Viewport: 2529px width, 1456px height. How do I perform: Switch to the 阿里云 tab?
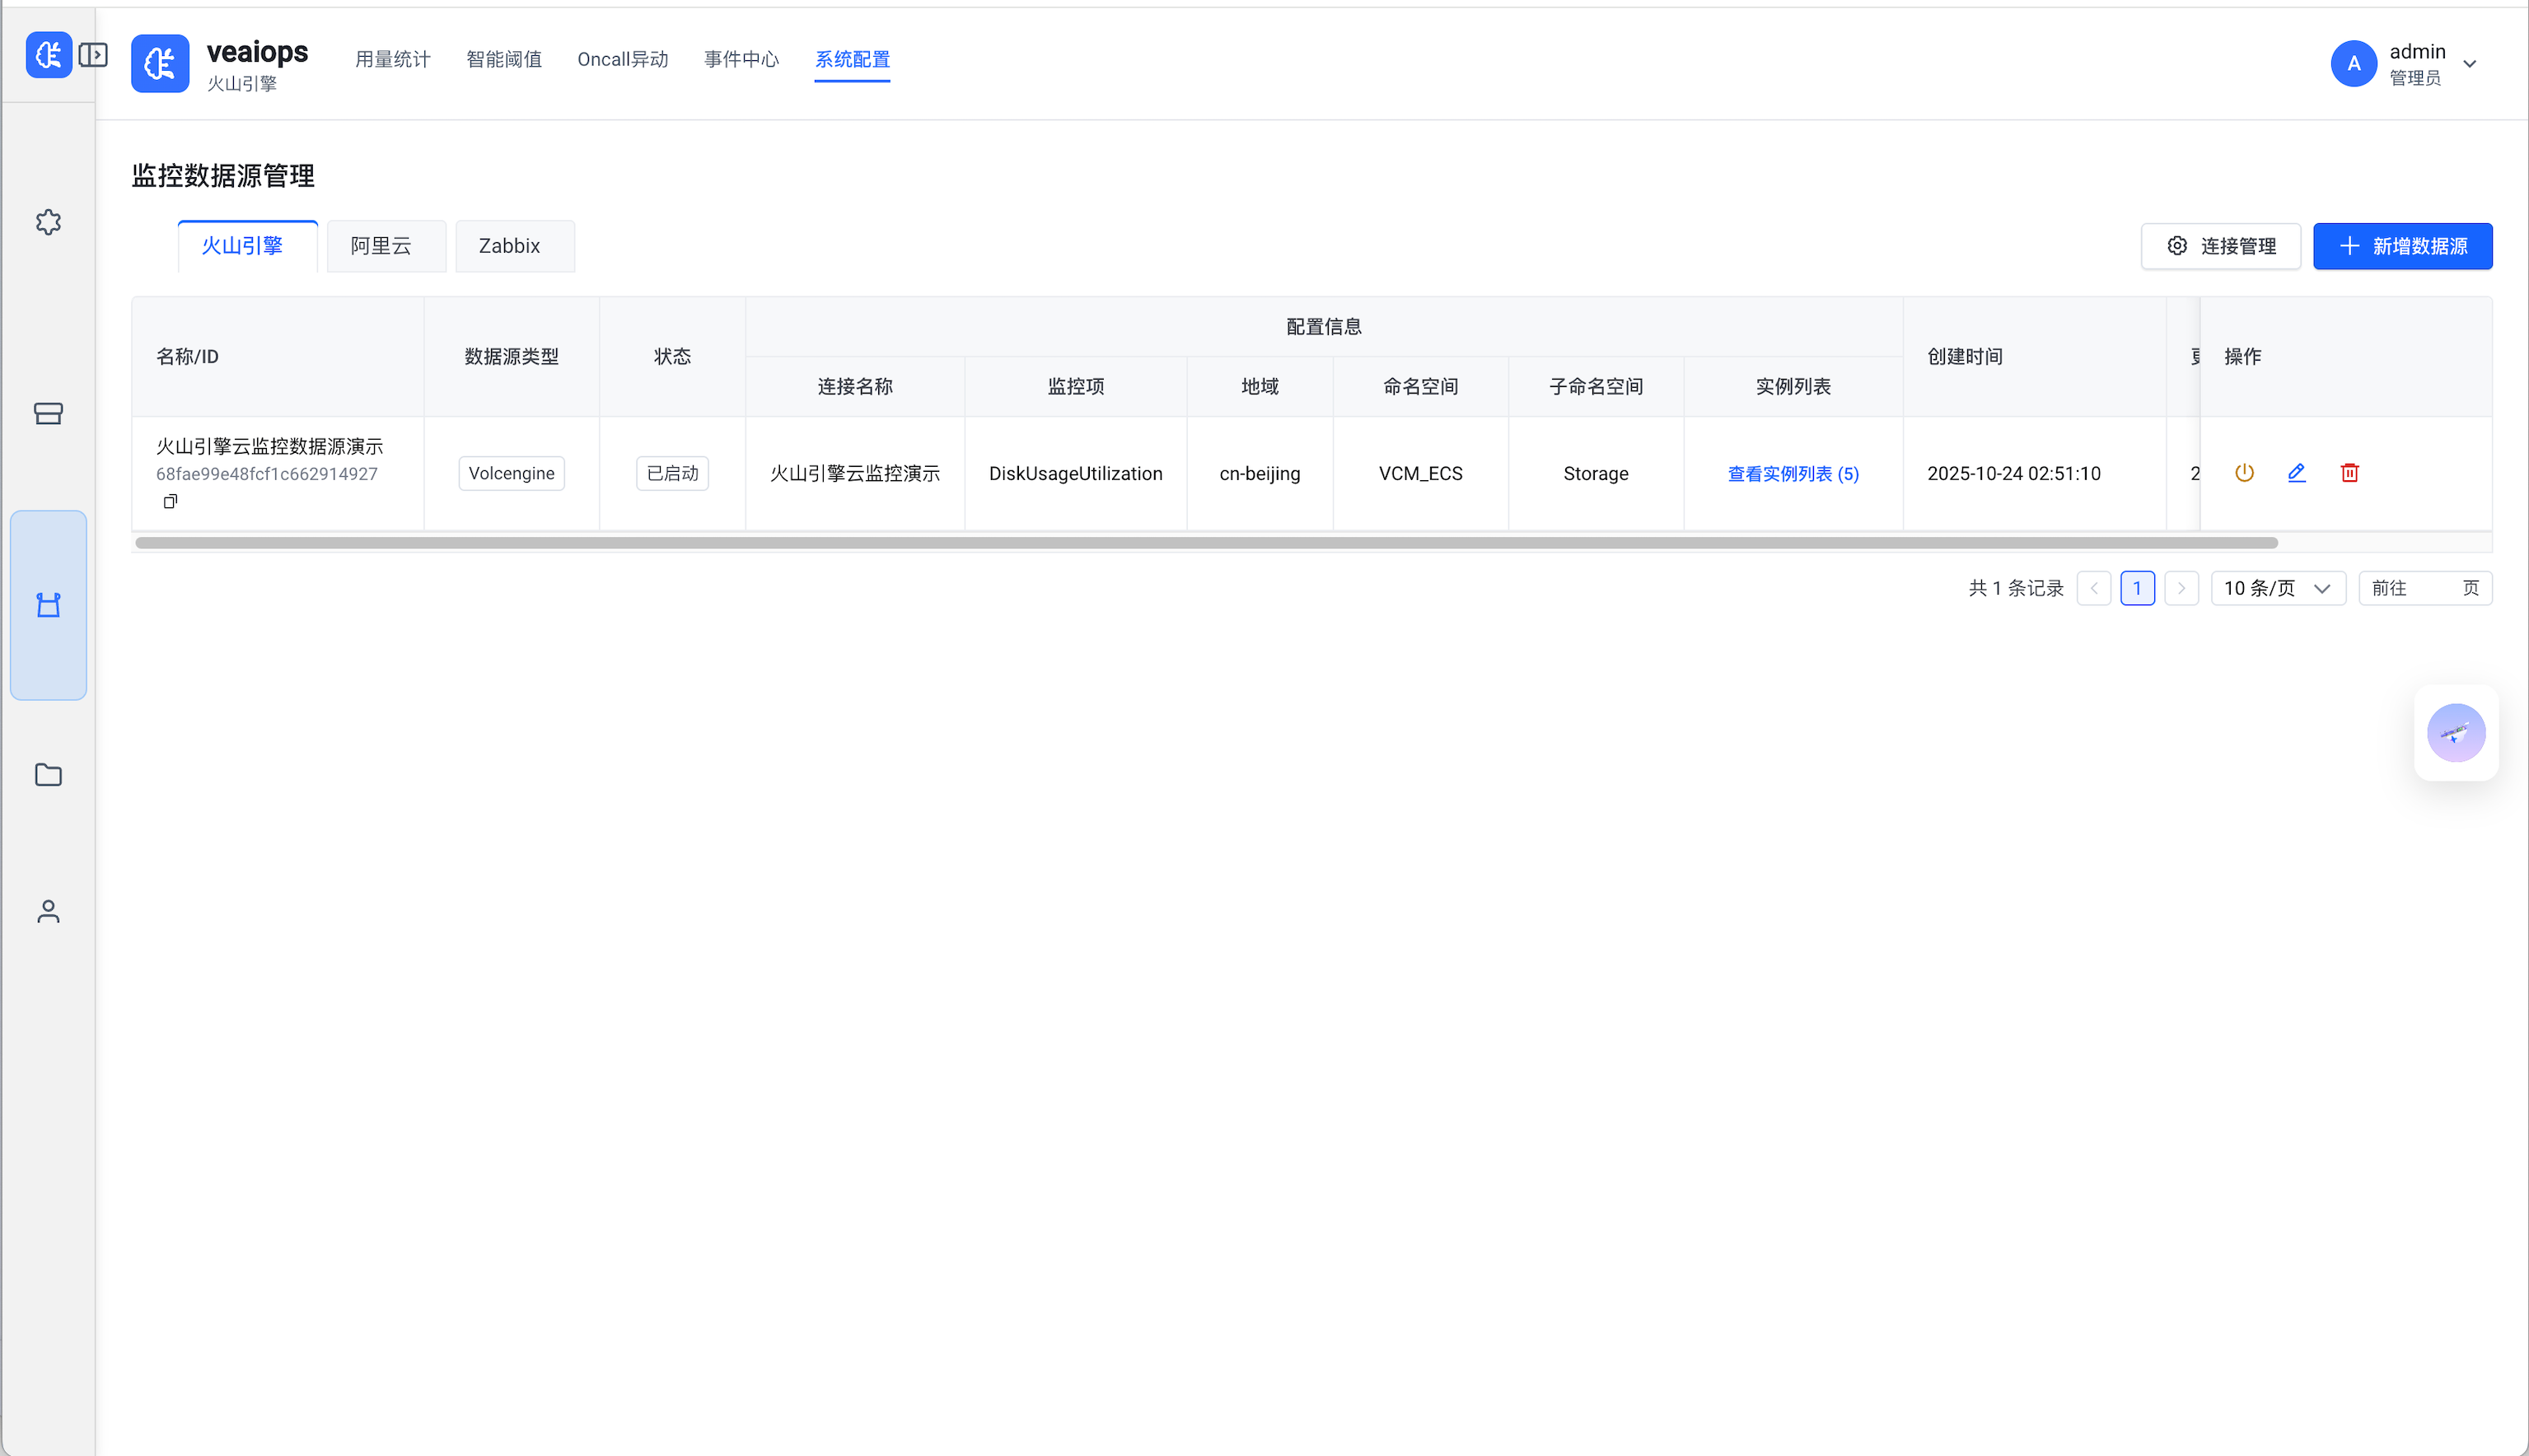[x=385, y=246]
